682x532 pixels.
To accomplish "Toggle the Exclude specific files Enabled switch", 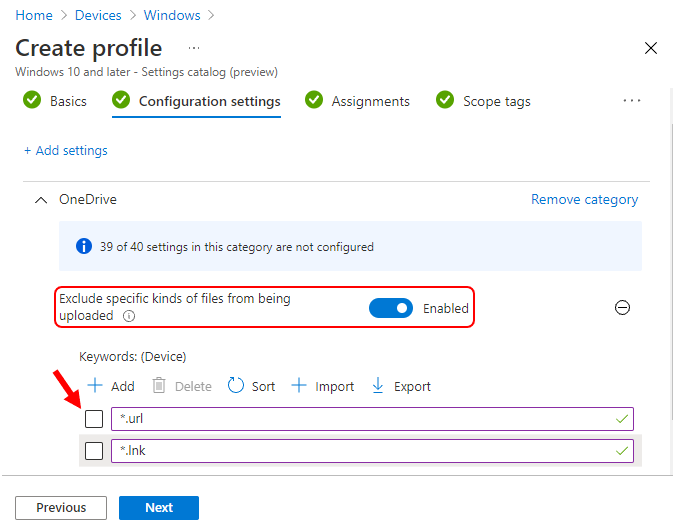I will pyautogui.click(x=391, y=308).
